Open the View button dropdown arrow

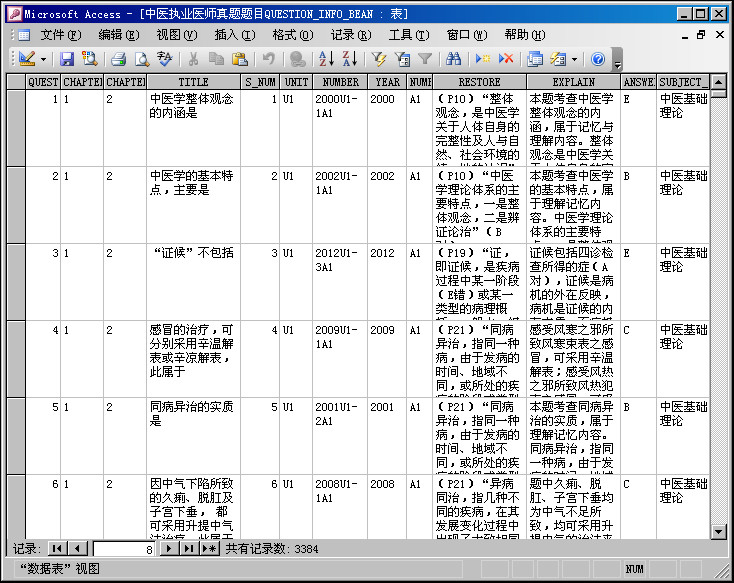[x=44, y=59]
